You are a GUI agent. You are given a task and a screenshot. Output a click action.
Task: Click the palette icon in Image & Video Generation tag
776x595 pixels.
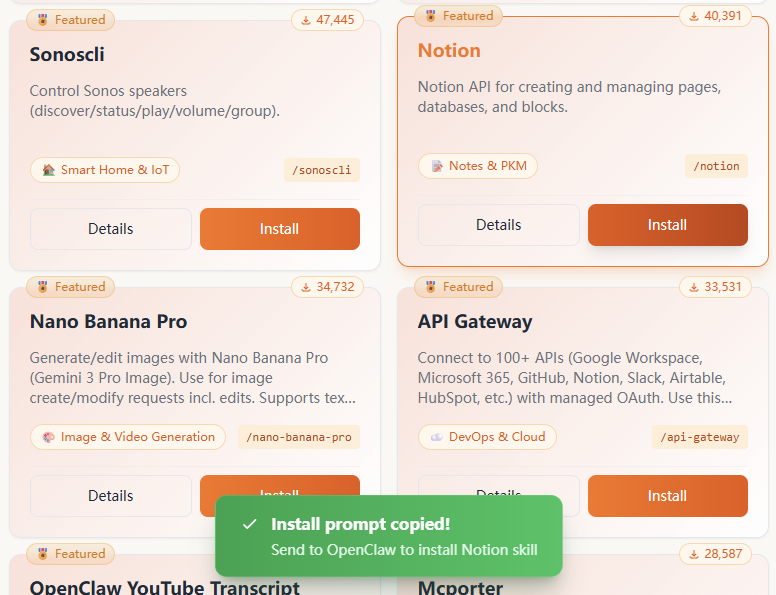tap(48, 437)
